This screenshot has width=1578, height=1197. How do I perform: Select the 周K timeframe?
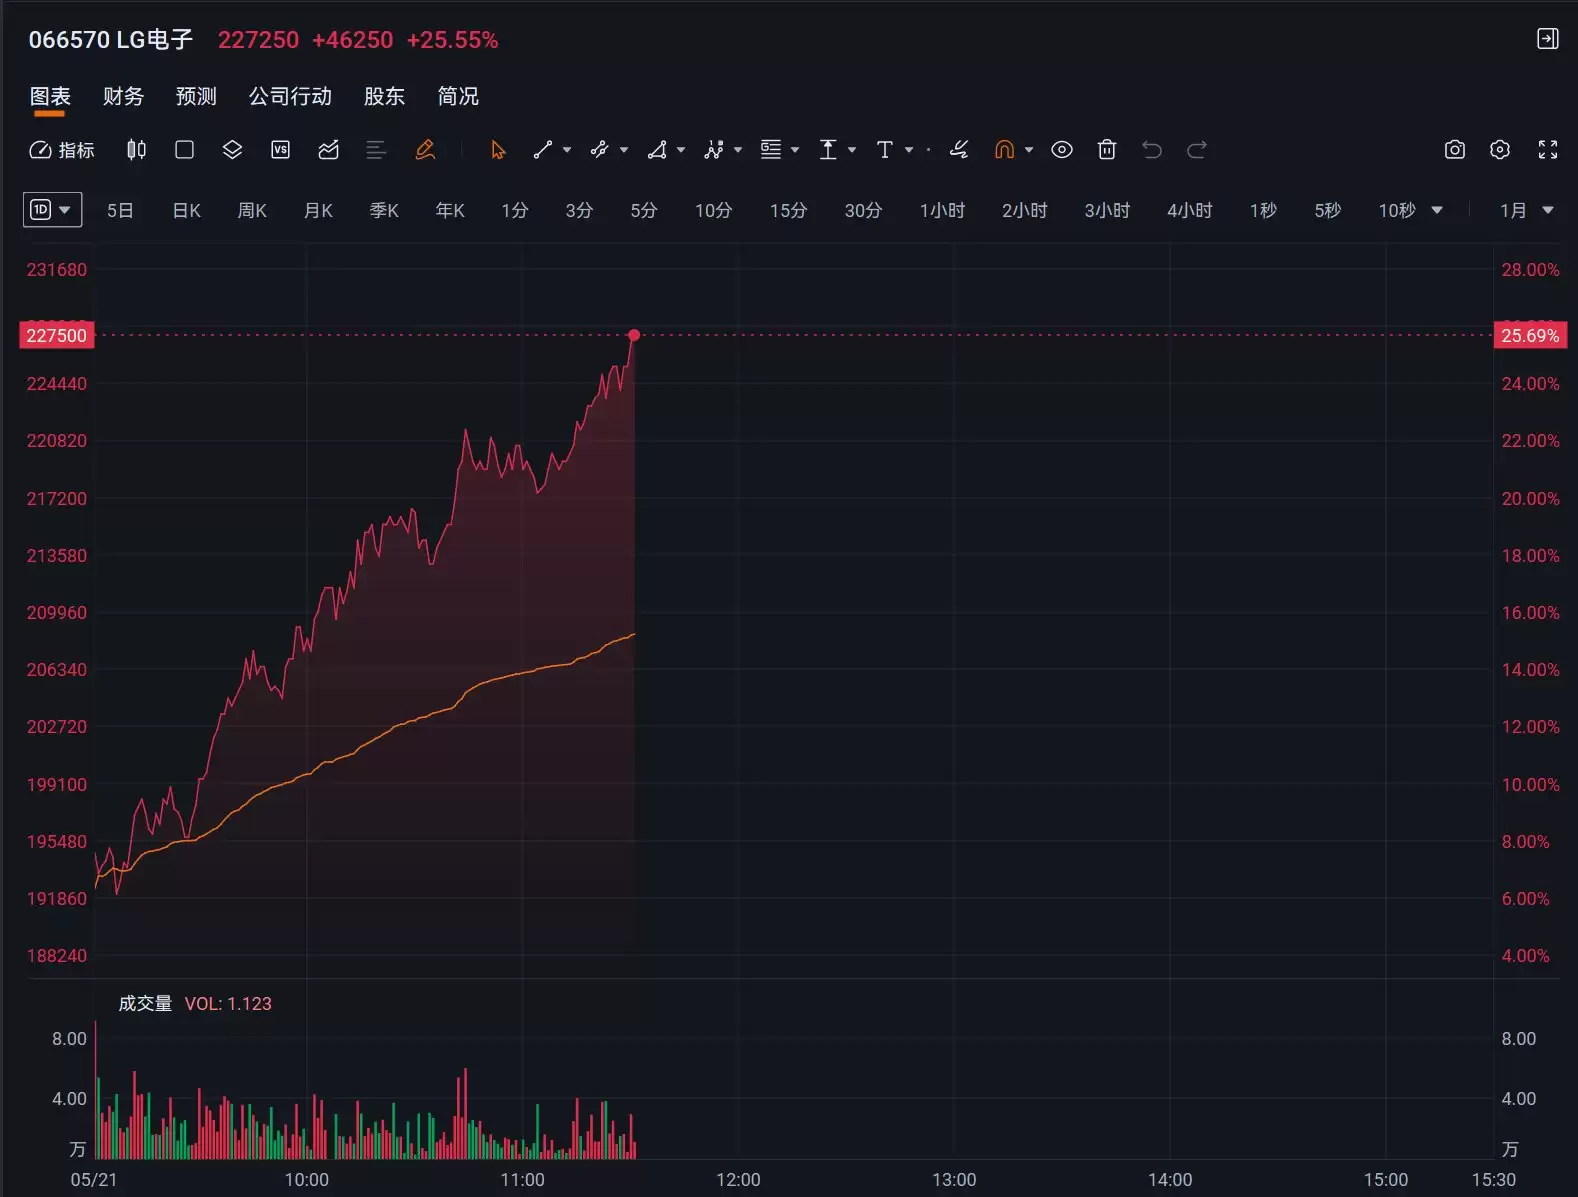[252, 210]
